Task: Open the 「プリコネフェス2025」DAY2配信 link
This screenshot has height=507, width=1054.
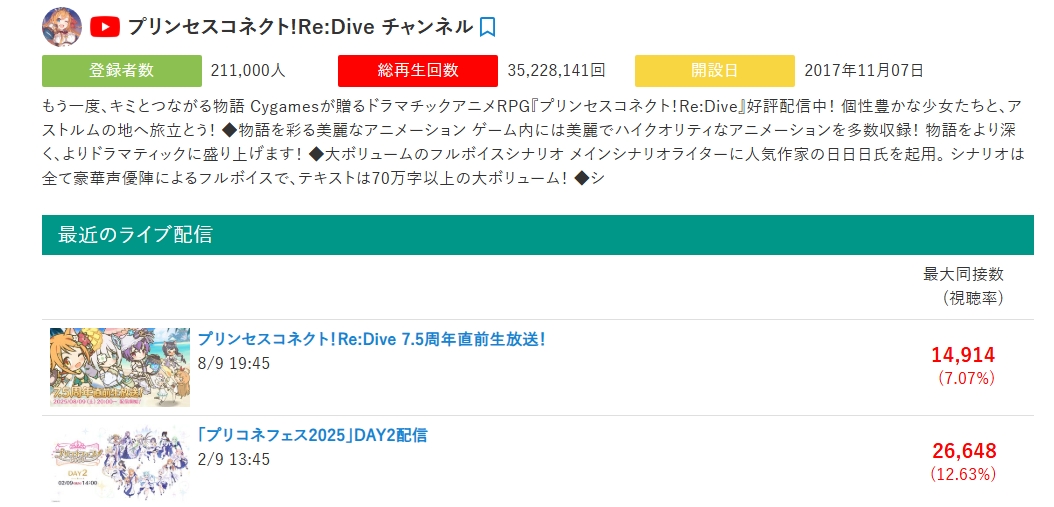Action: click(x=312, y=435)
